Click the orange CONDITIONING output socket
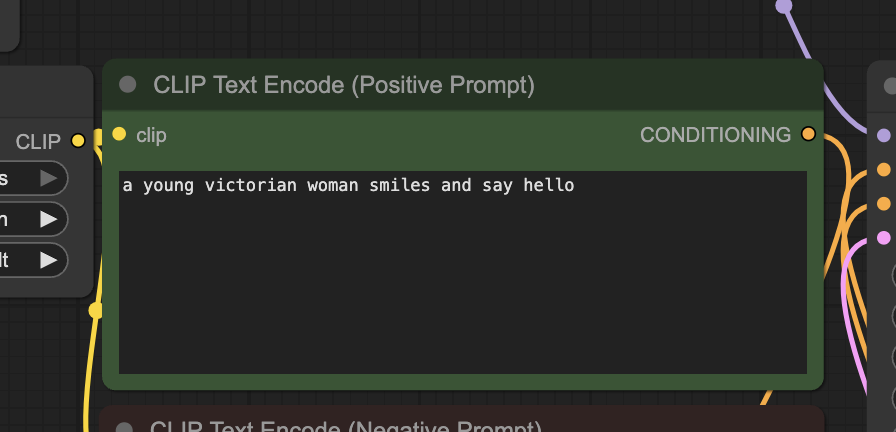The height and width of the screenshot is (432, 896). point(808,134)
